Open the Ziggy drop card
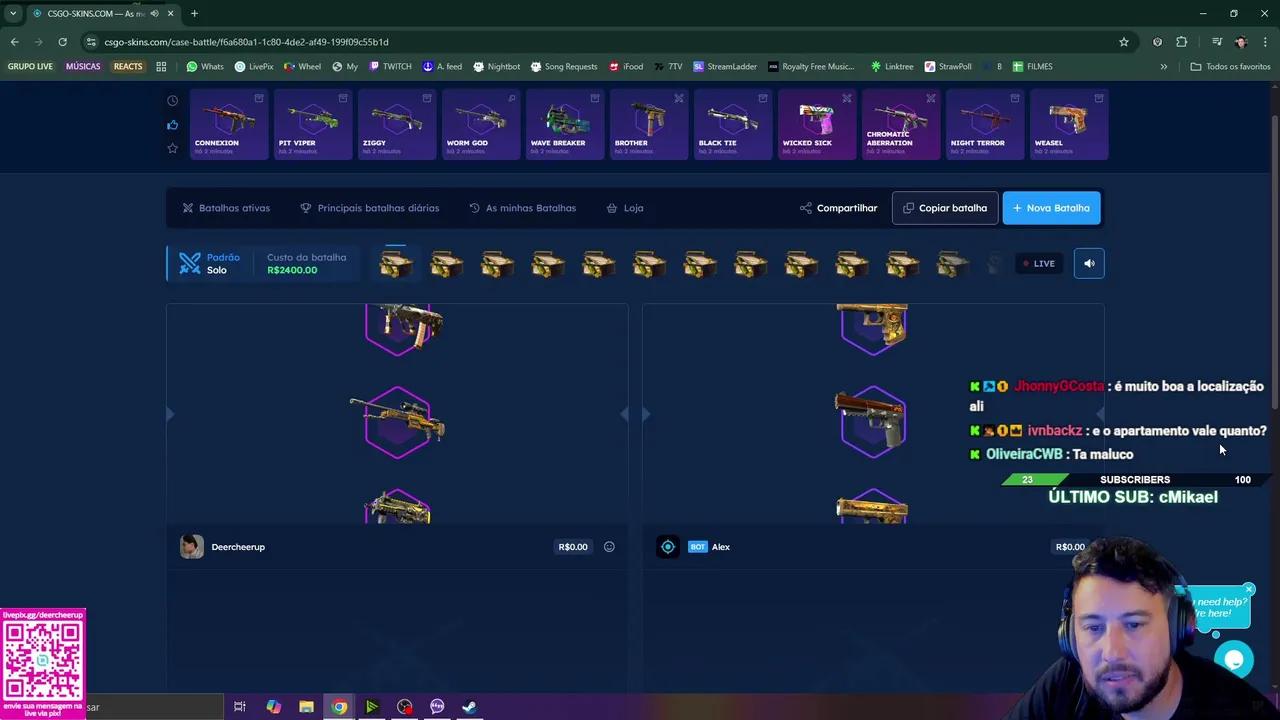 [x=397, y=124]
